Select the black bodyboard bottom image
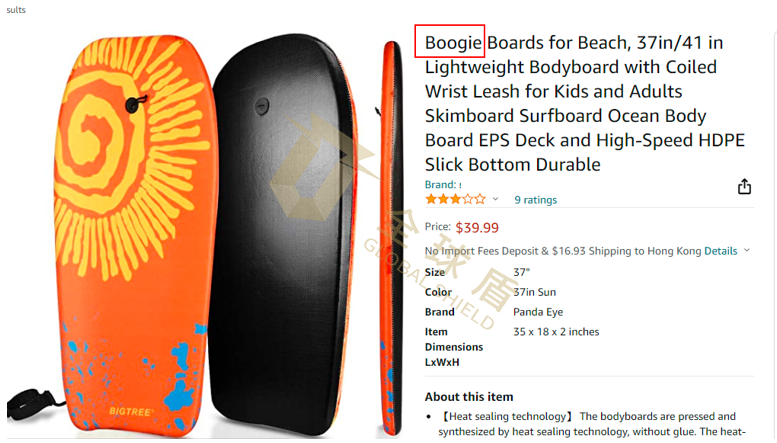The height and width of the screenshot is (443, 777). [x=283, y=233]
